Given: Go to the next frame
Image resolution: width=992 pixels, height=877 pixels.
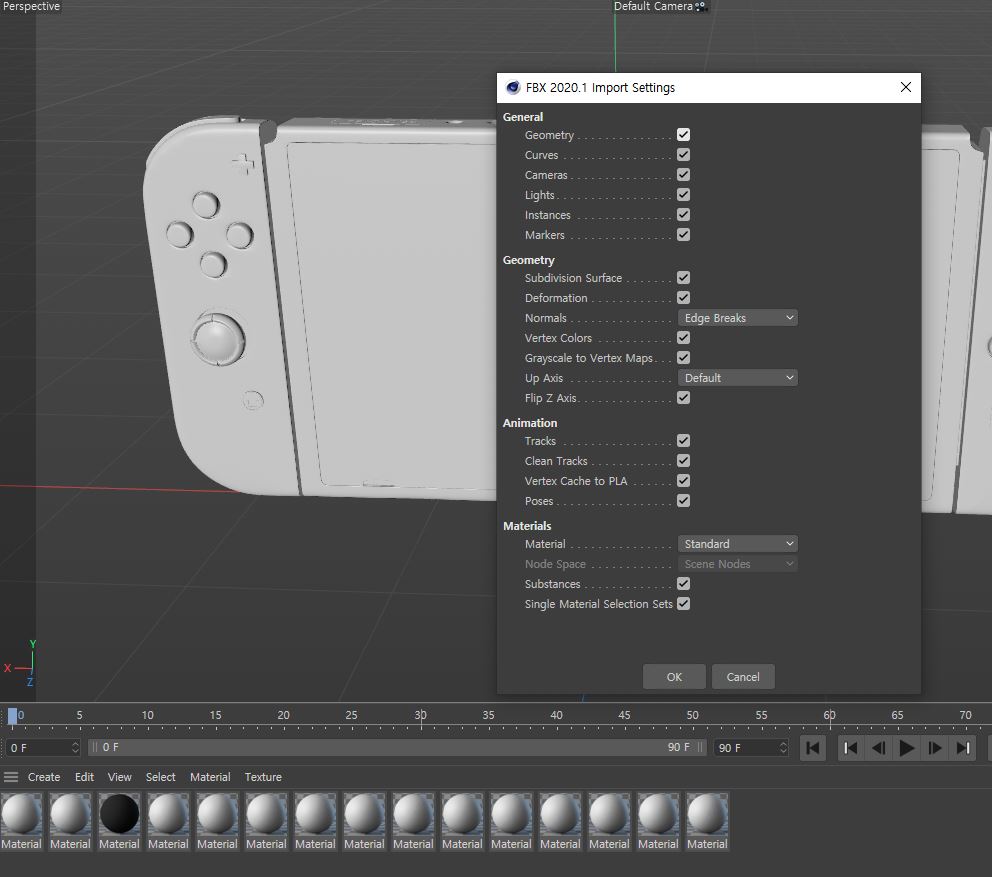Looking at the screenshot, I should tap(934, 748).
